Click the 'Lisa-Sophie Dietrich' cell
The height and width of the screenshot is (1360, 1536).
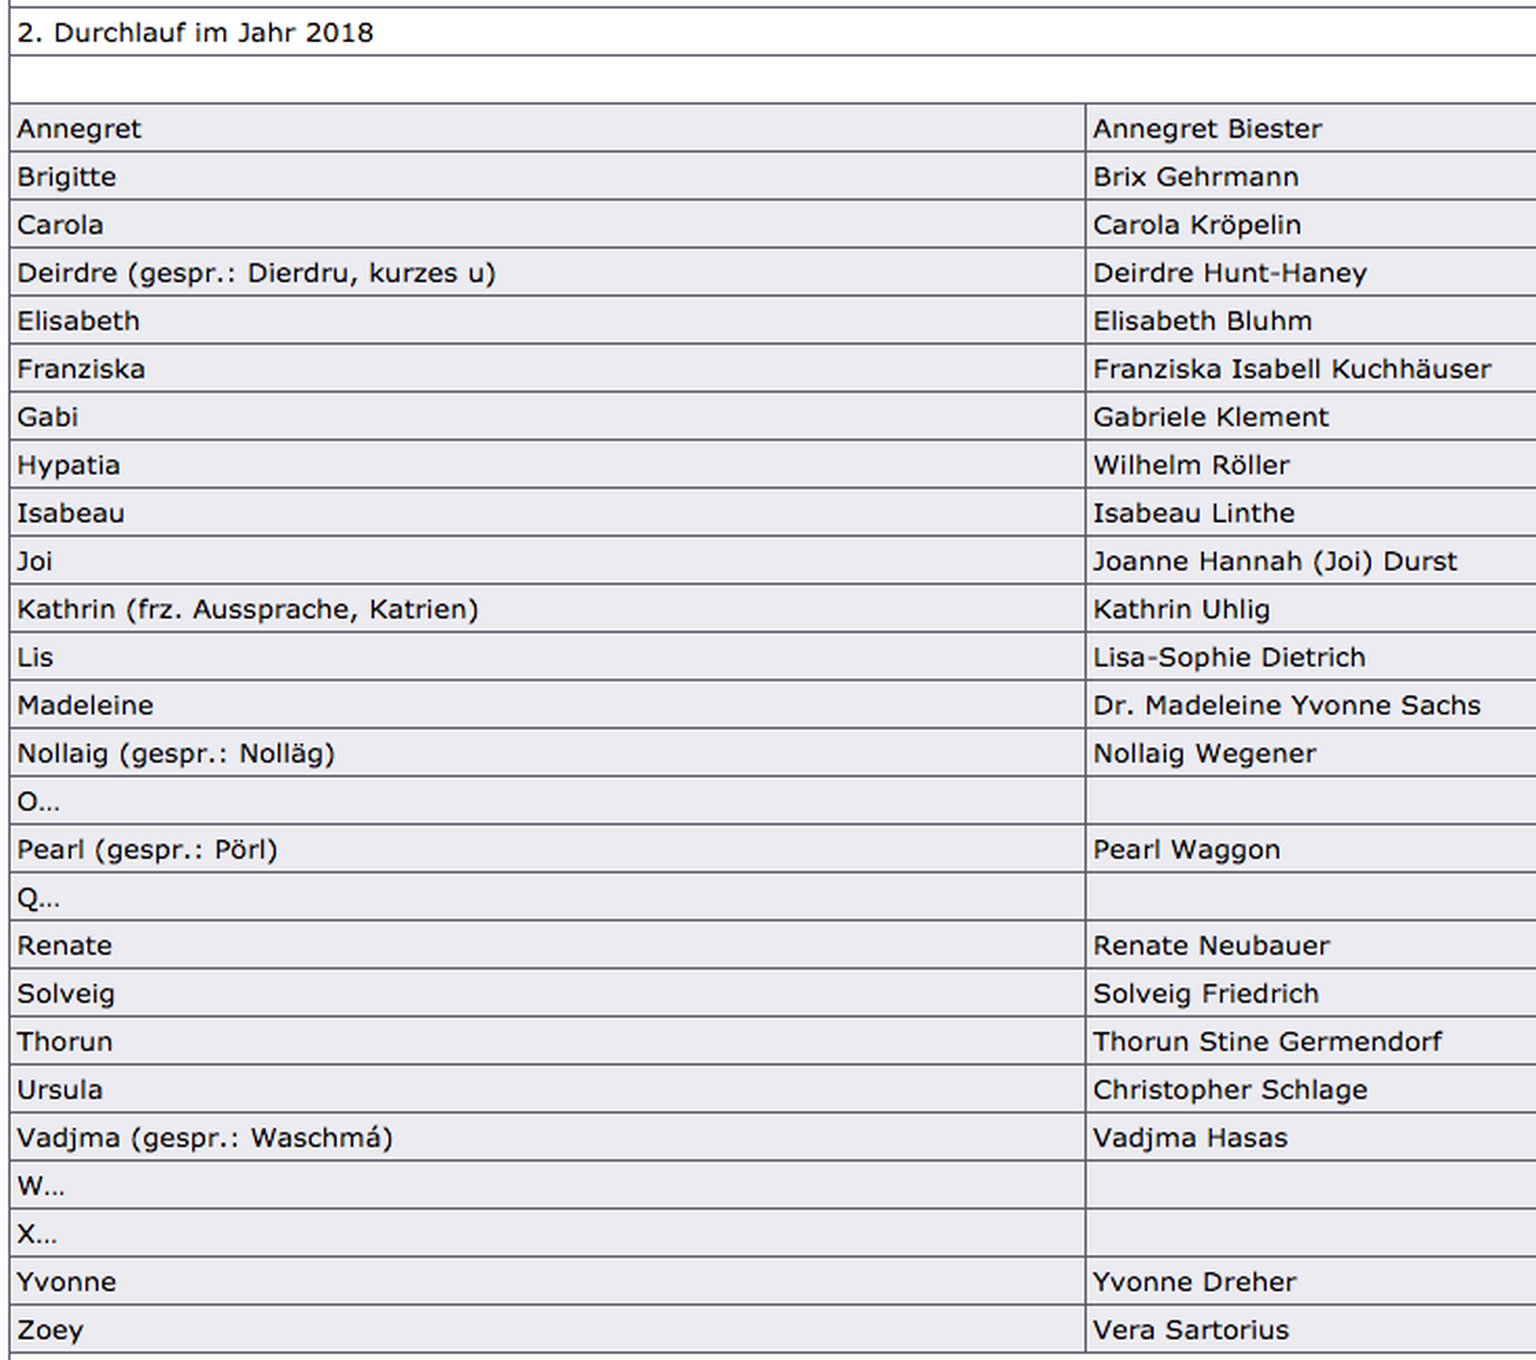(1229, 657)
